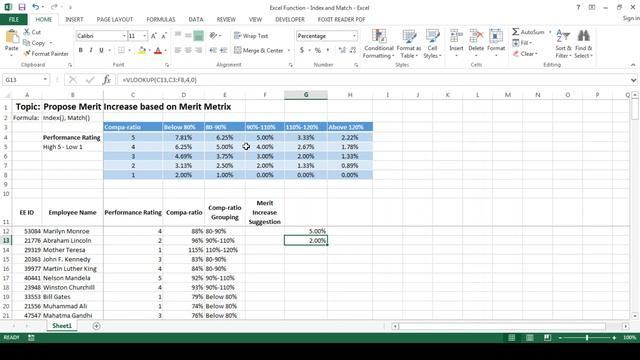Toggle Underline formatting

point(101,50)
